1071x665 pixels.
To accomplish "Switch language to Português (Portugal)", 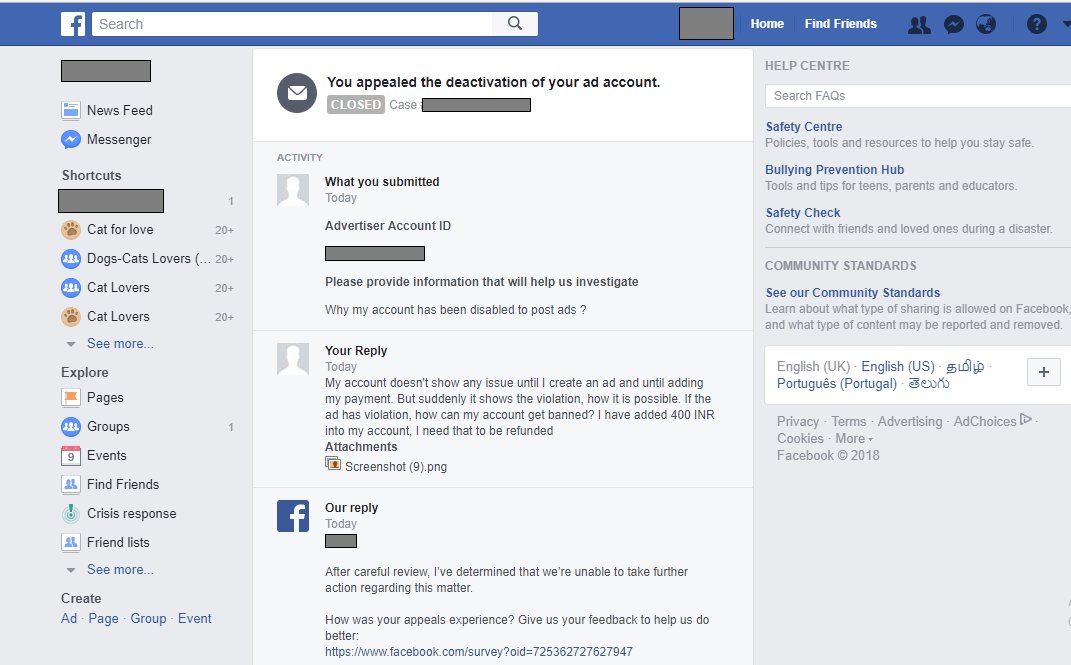I will pos(837,383).
